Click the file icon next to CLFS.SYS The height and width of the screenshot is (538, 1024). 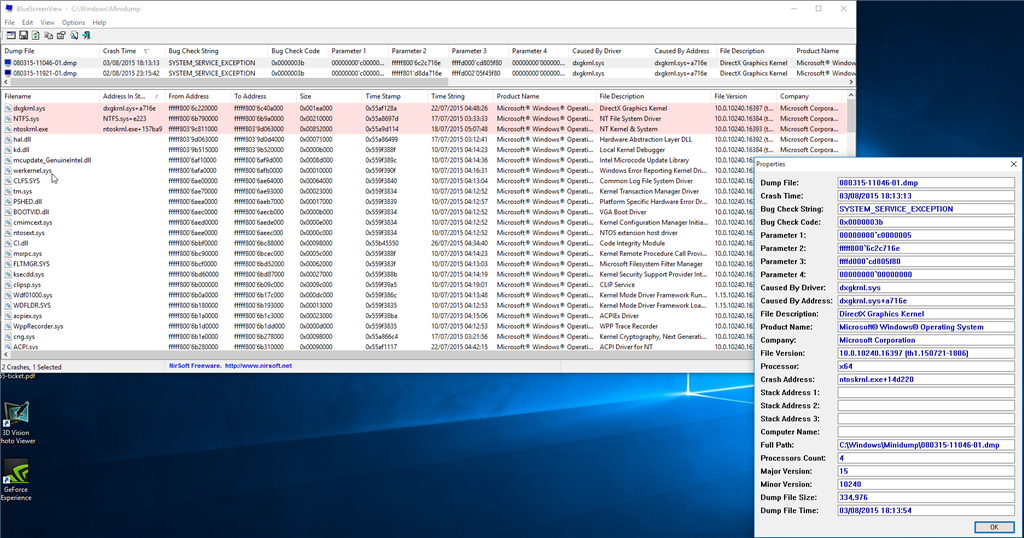[8, 181]
